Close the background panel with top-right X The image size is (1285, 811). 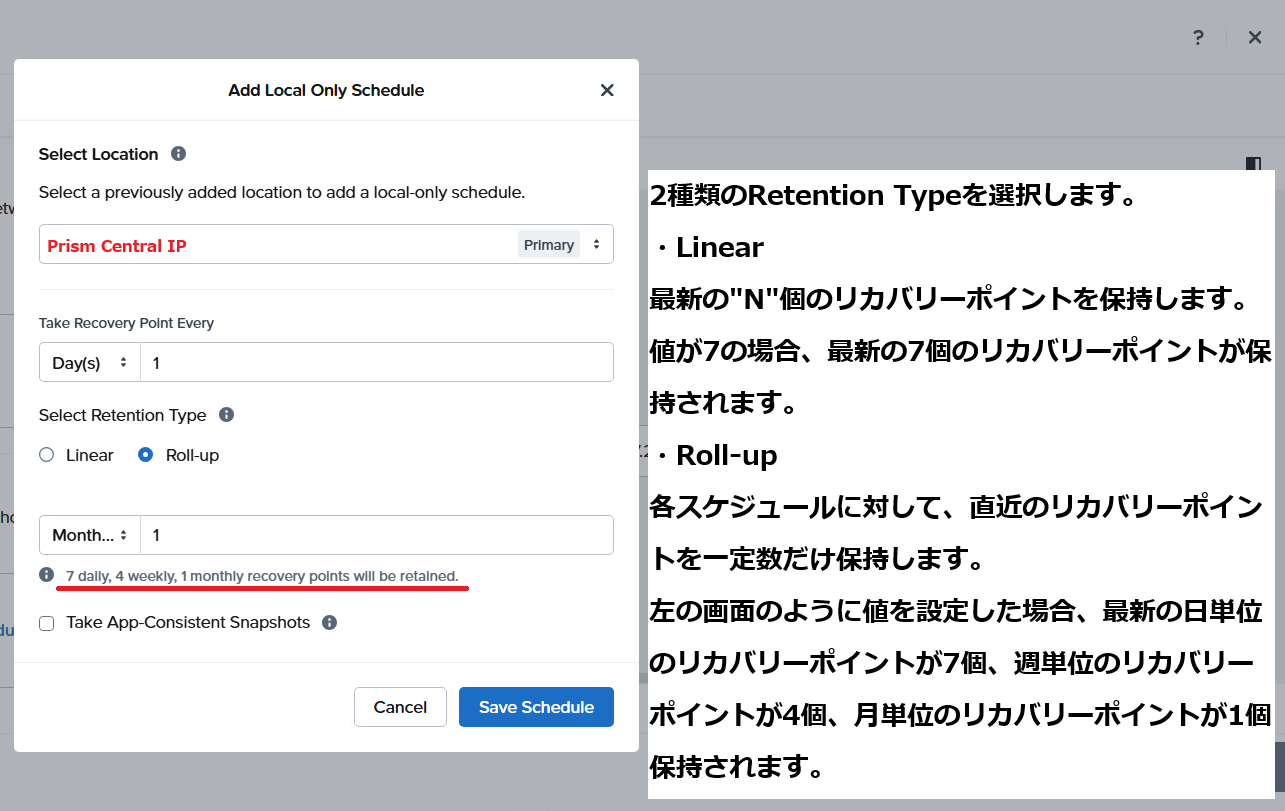coord(1255,38)
